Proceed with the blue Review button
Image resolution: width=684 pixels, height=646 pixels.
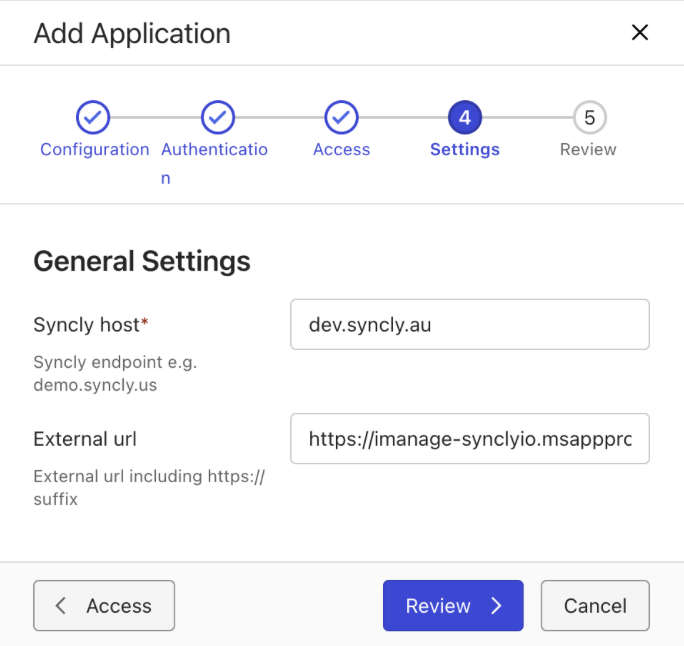coord(453,605)
